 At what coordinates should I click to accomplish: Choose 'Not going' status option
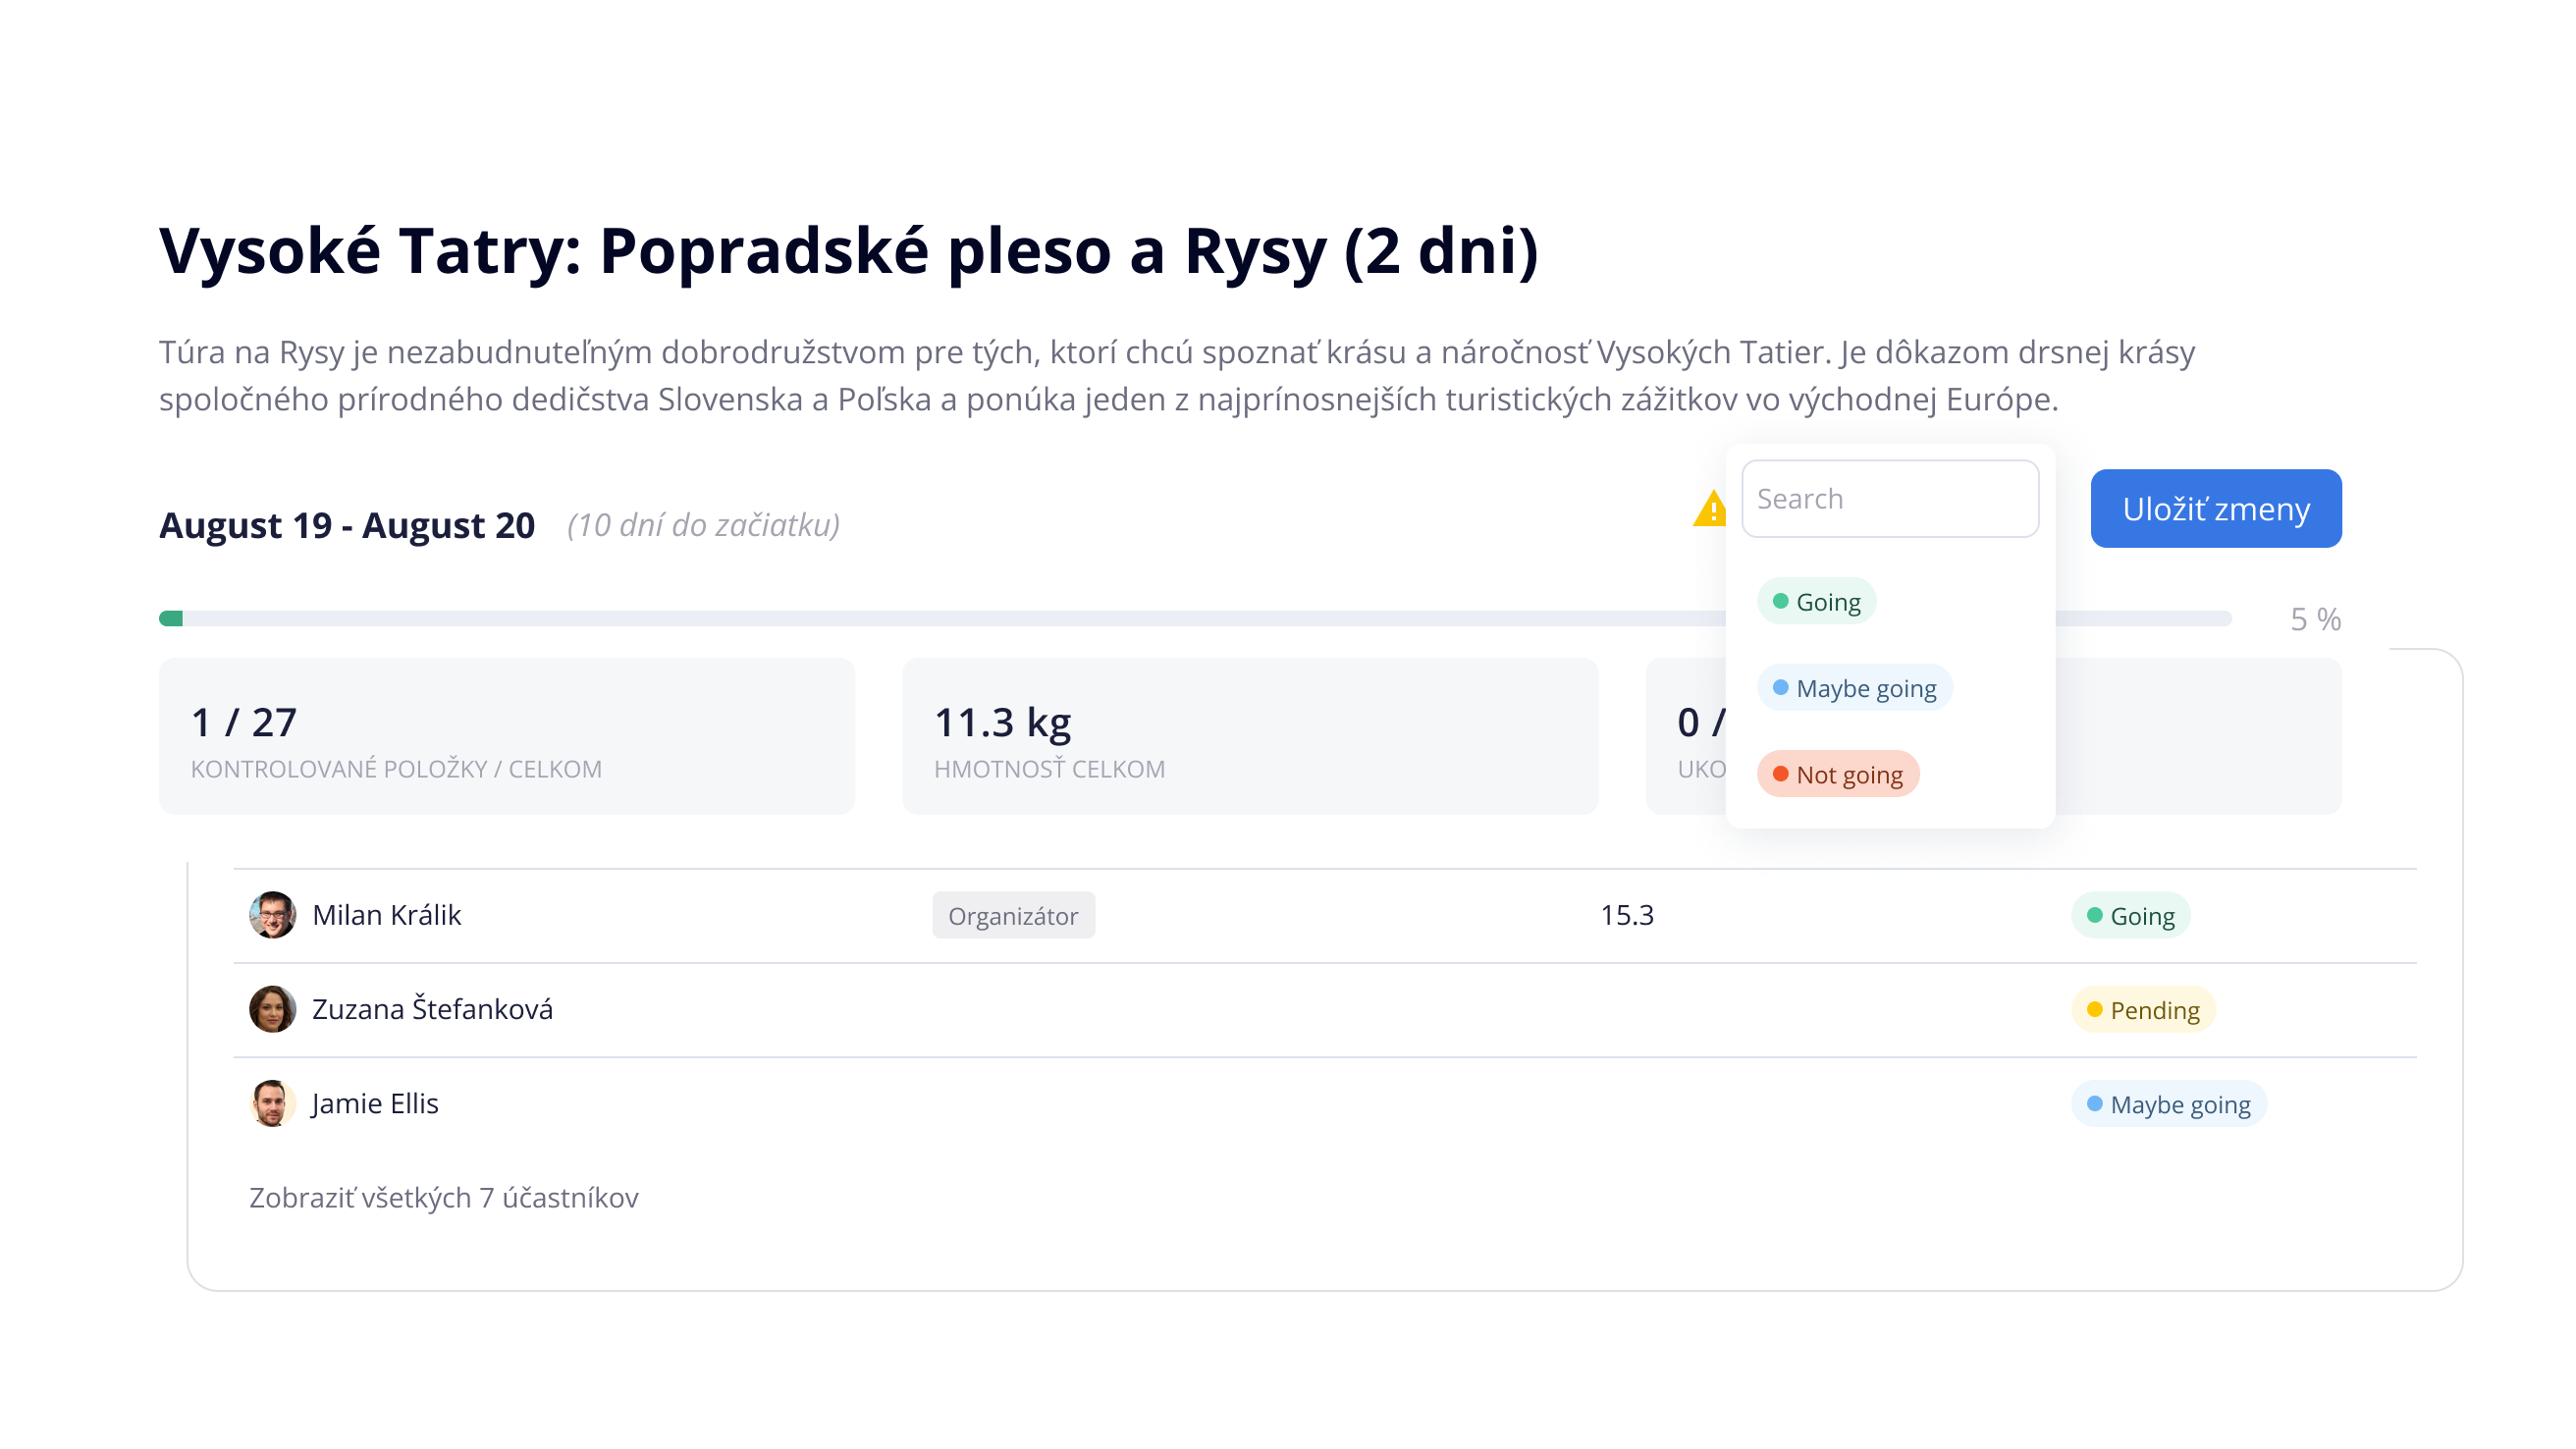click(1837, 774)
